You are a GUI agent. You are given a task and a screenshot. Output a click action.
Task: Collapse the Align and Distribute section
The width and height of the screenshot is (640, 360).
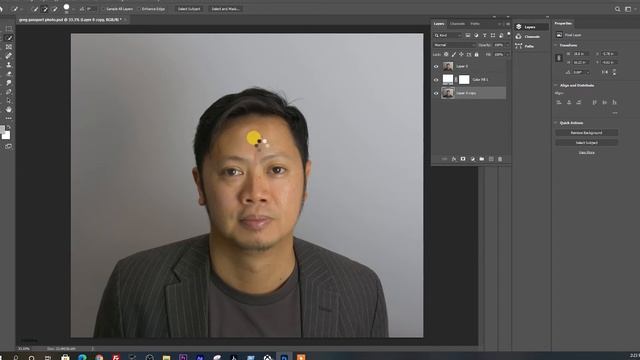pos(556,85)
